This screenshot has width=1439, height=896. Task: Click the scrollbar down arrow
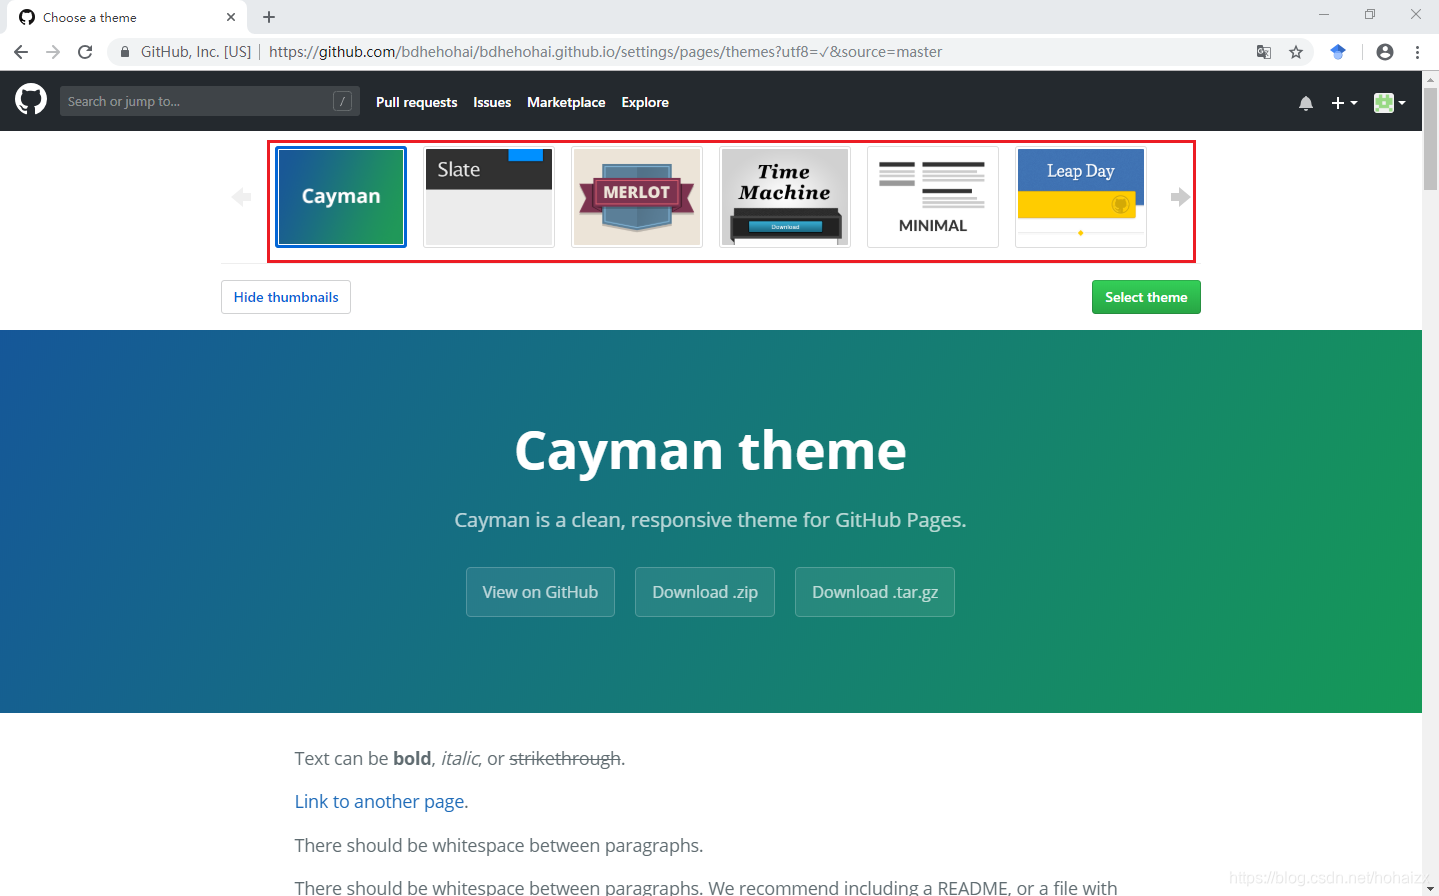tap(1430, 887)
